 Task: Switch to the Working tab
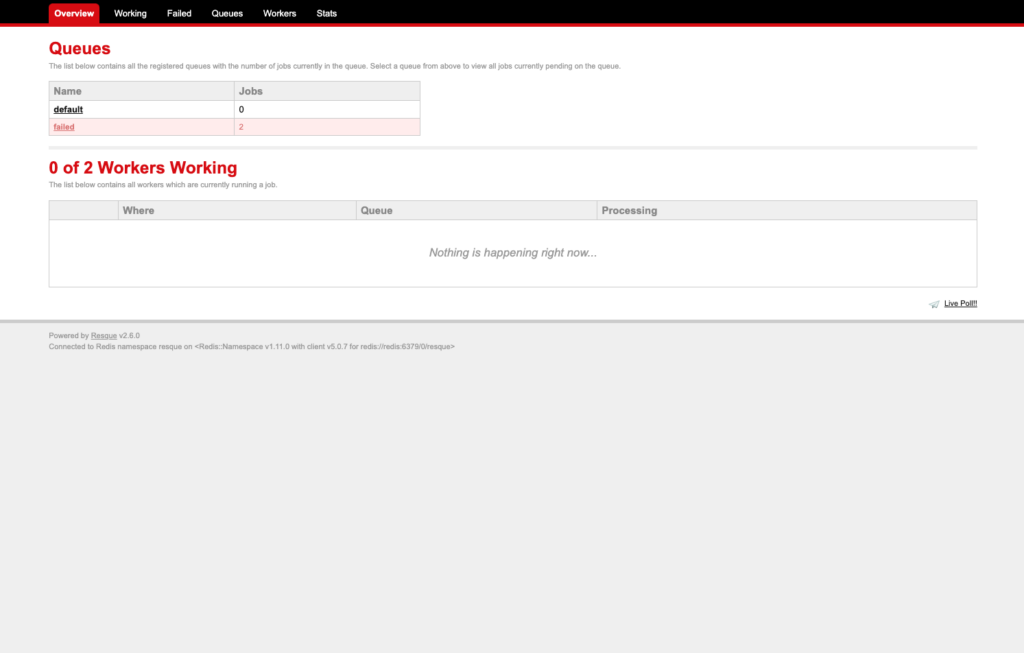pyautogui.click(x=130, y=14)
